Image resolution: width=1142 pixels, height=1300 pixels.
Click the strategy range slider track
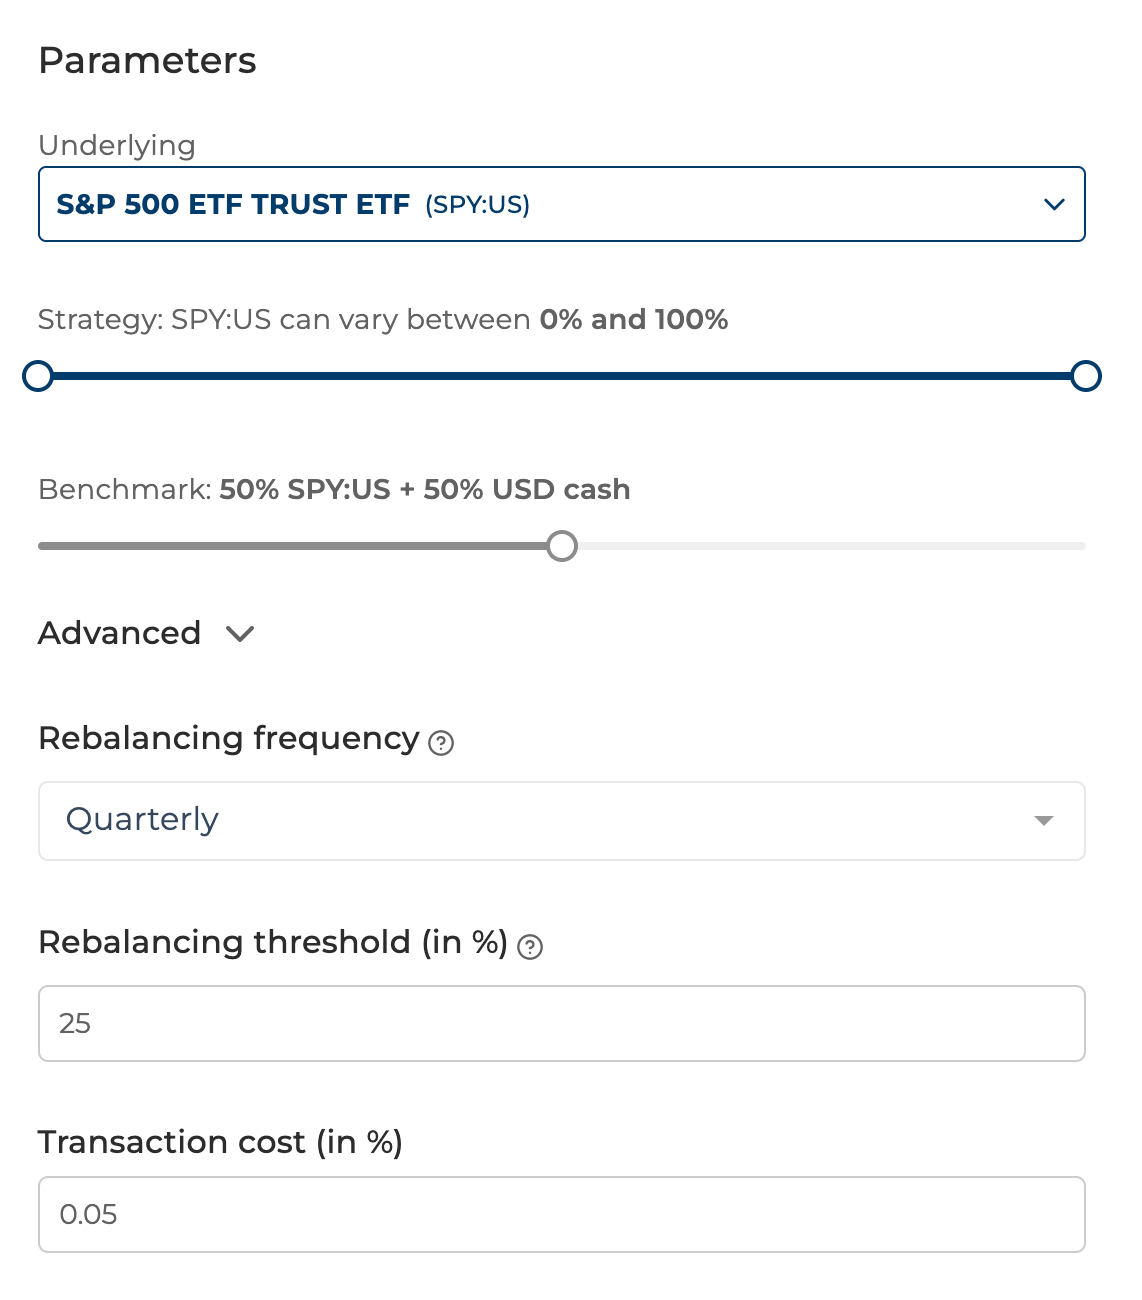click(x=562, y=376)
